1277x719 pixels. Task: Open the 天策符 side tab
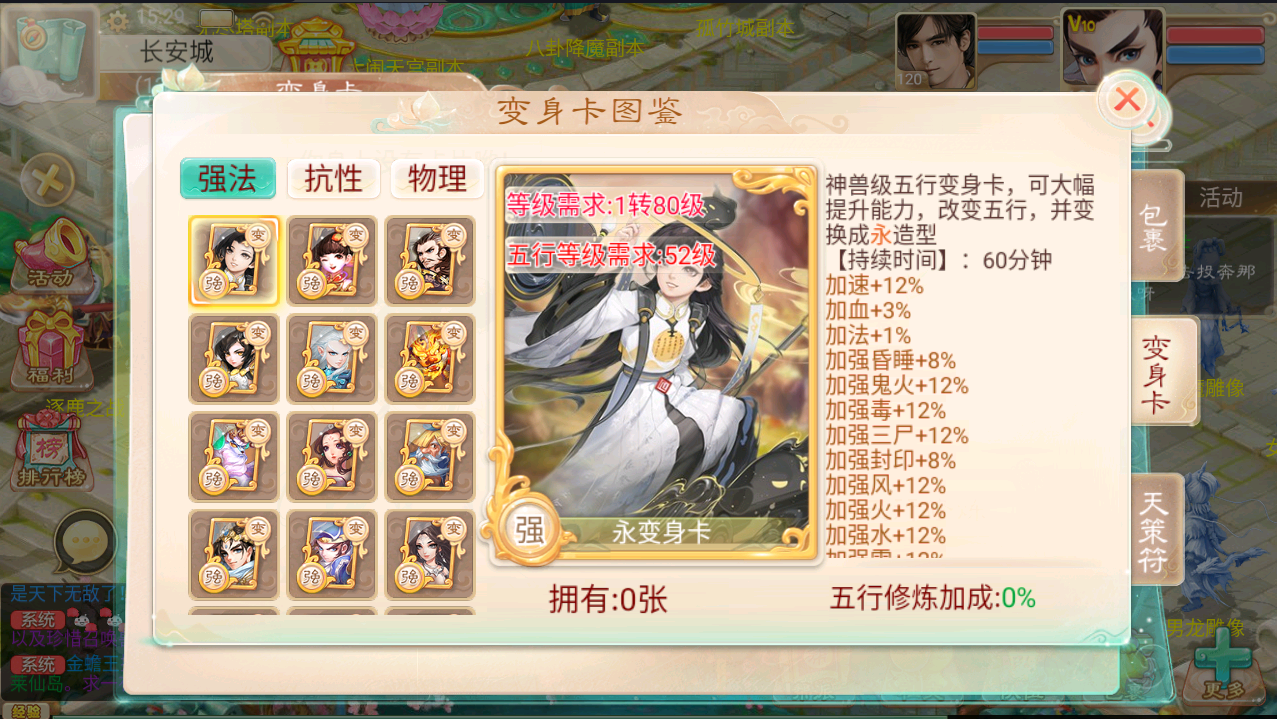click(x=1154, y=528)
